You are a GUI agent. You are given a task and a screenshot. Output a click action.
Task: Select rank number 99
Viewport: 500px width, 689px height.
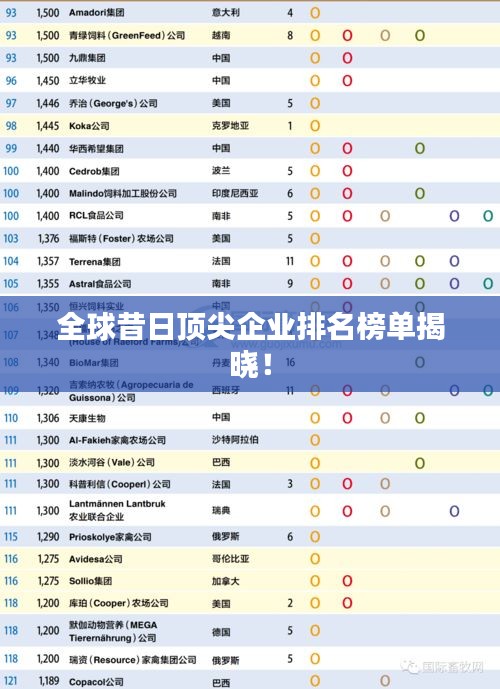click(x=11, y=149)
